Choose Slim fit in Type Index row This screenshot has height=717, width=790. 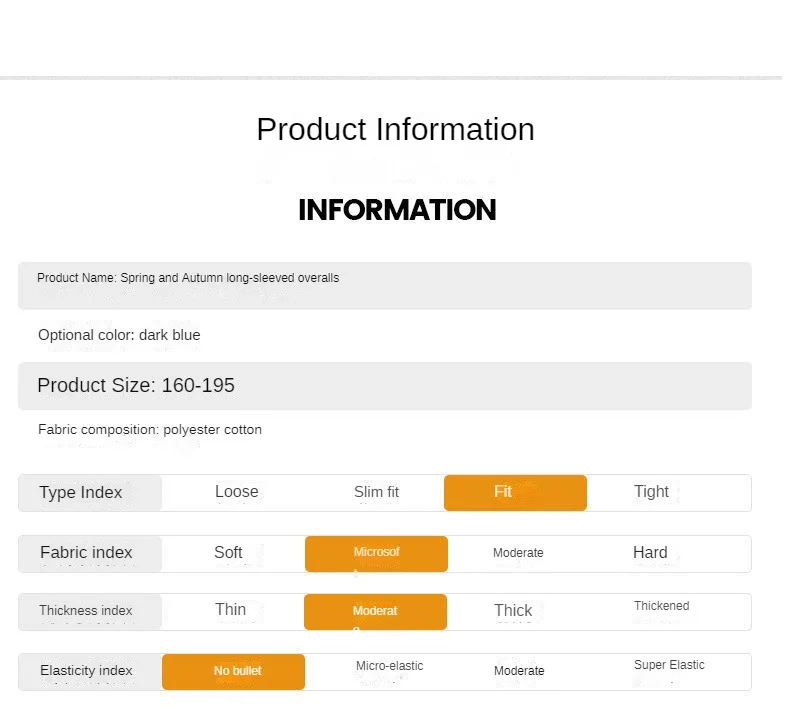pyautogui.click(x=376, y=492)
